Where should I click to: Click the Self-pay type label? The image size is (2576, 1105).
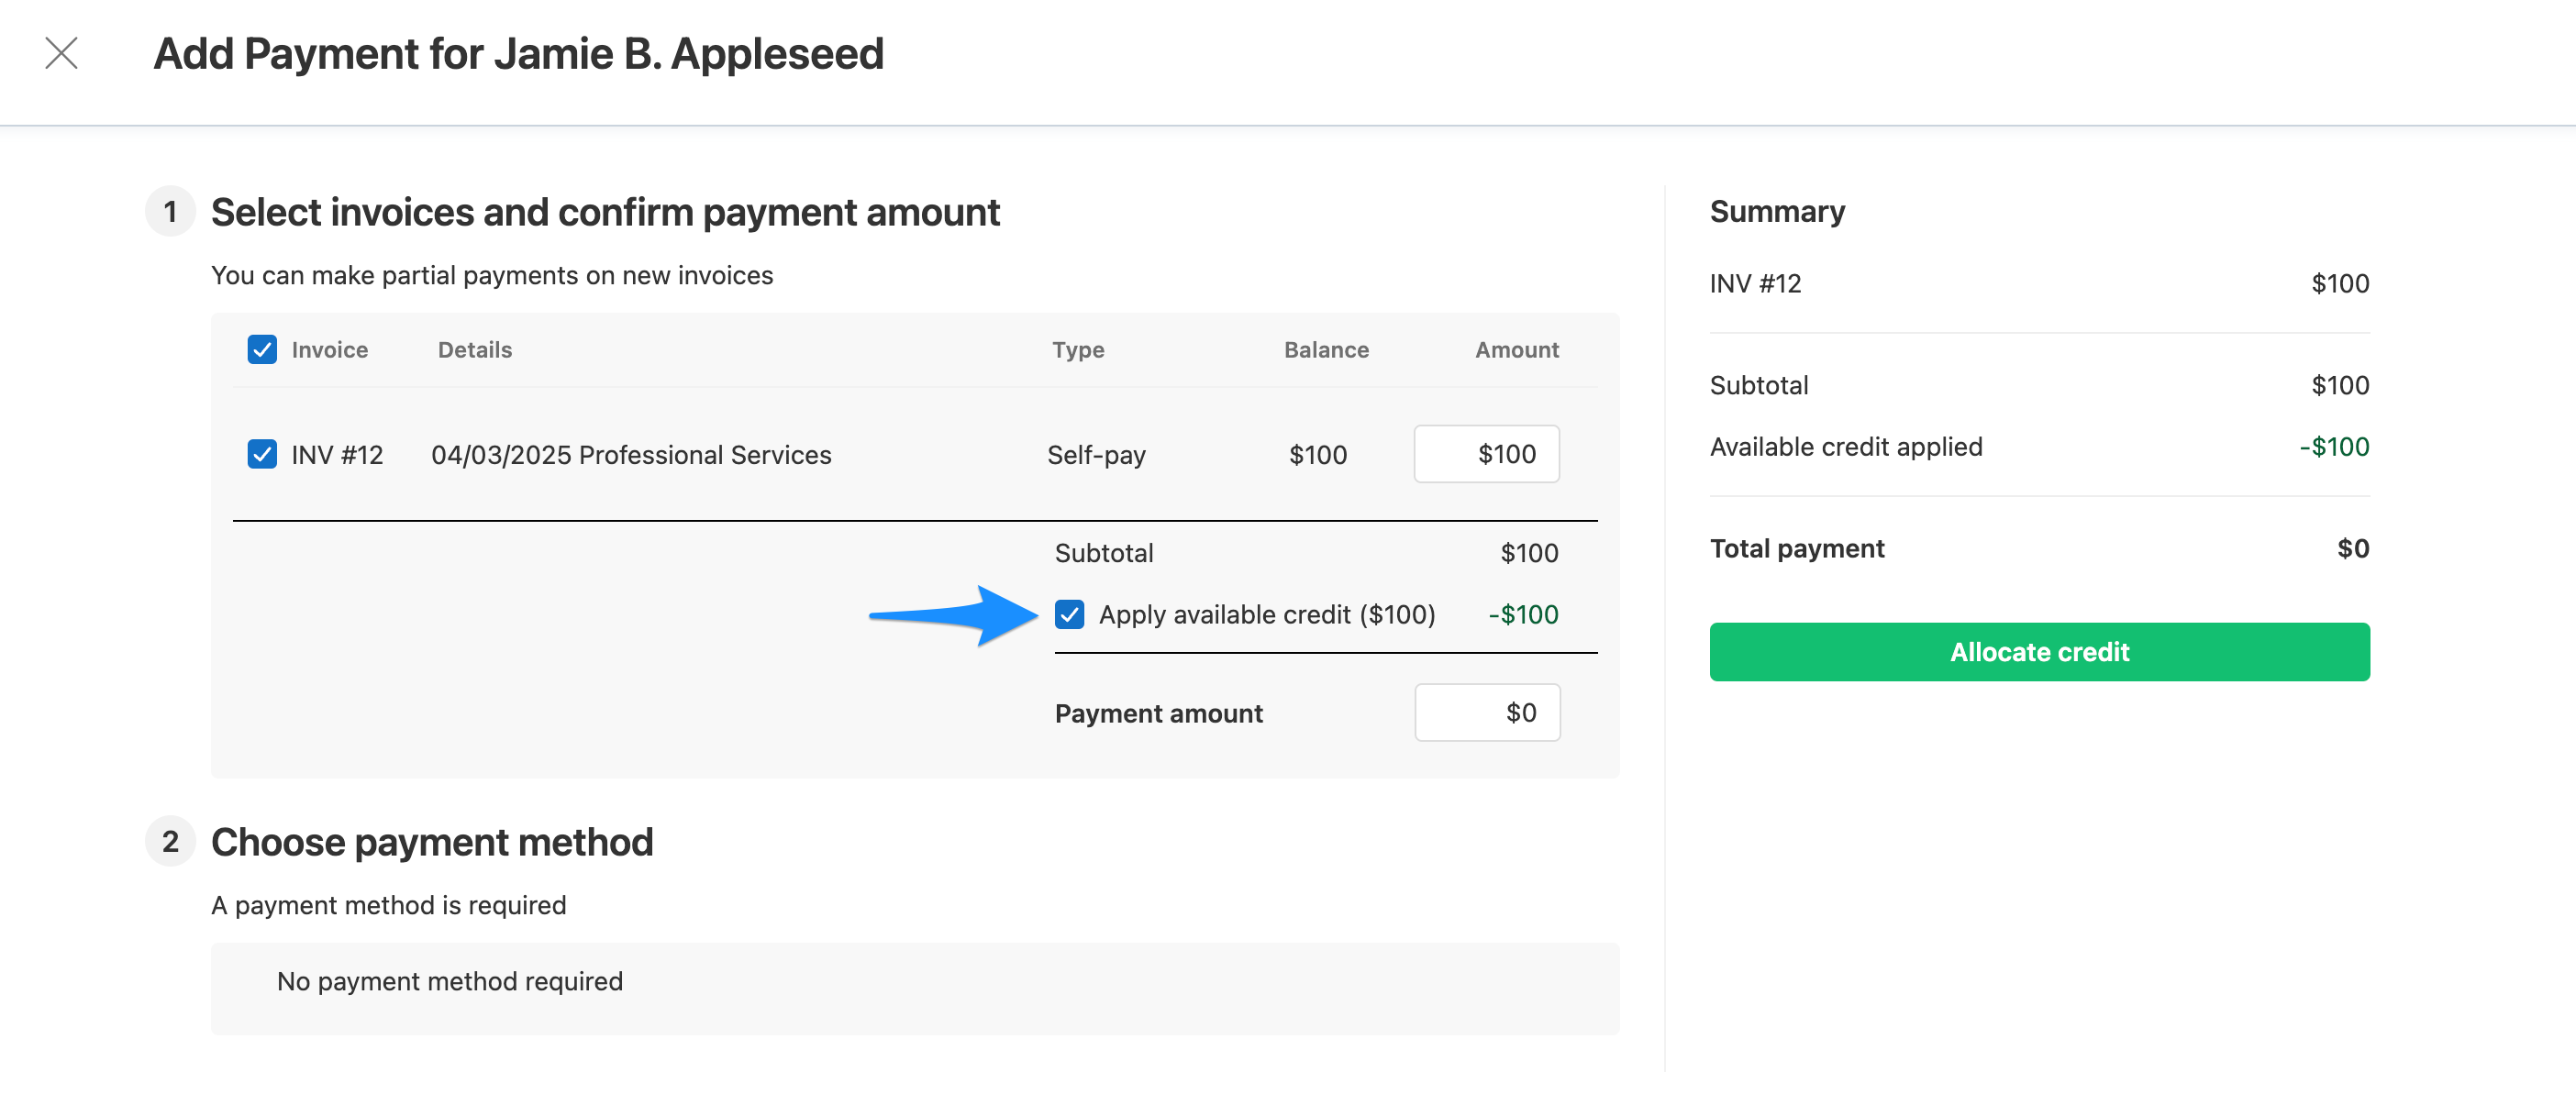pyautogui.click(x=1096, y=454)
